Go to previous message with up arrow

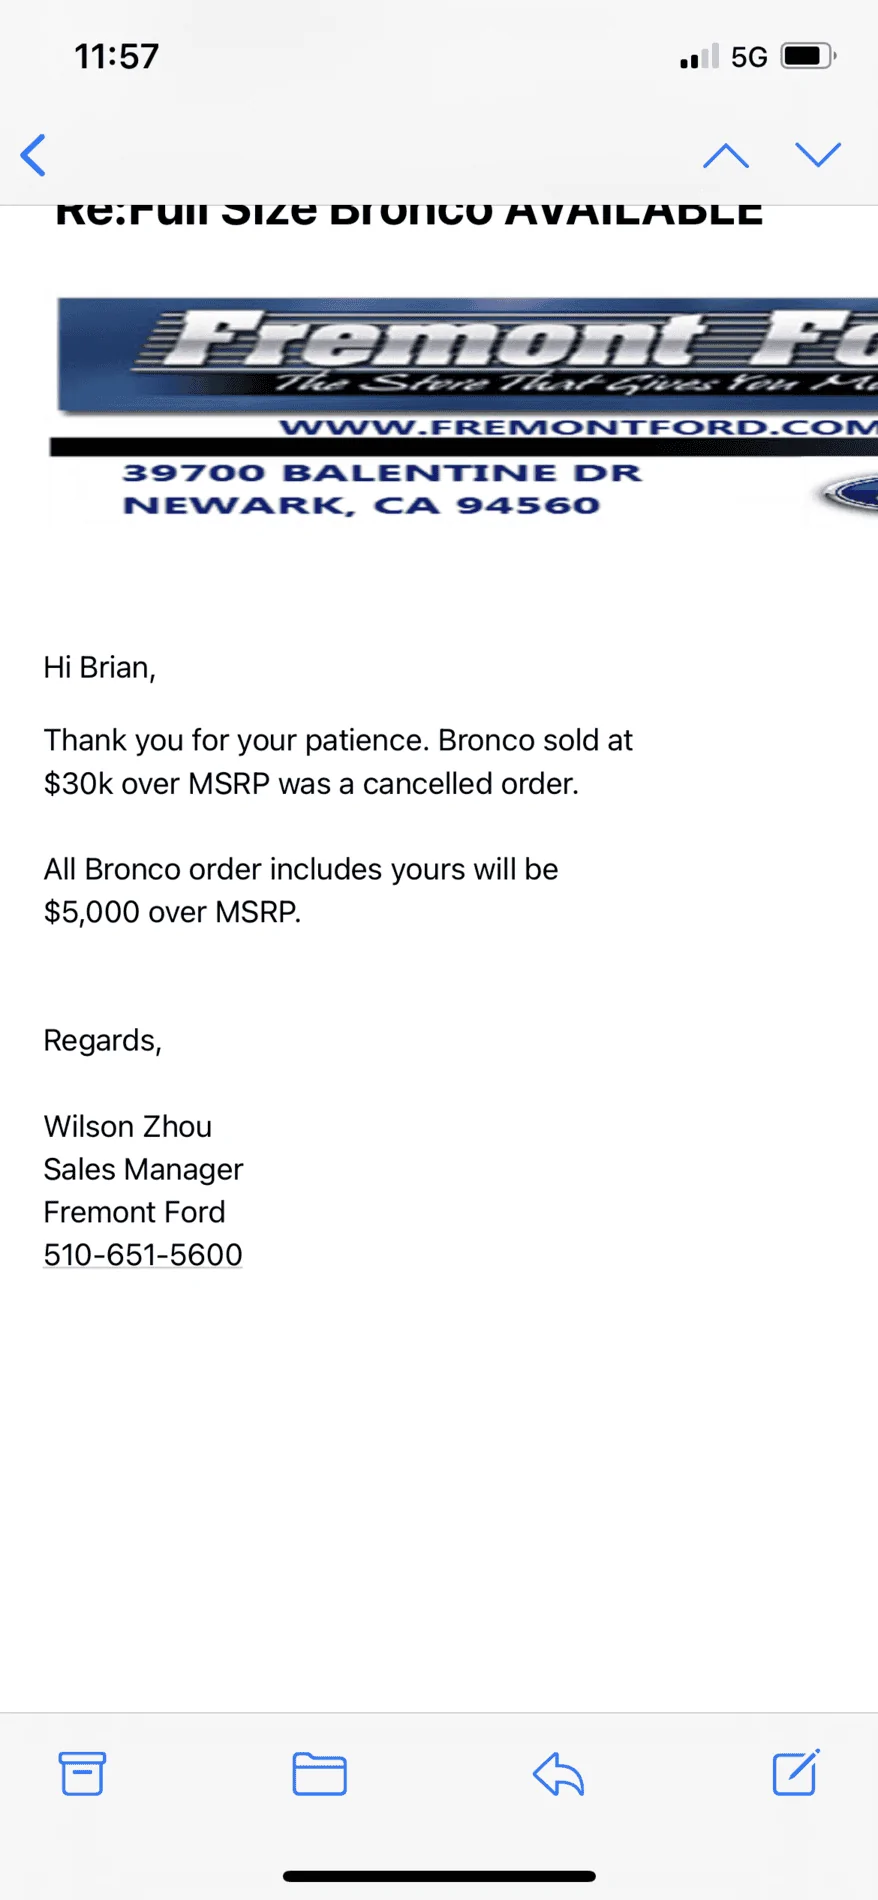pos(725,155)
